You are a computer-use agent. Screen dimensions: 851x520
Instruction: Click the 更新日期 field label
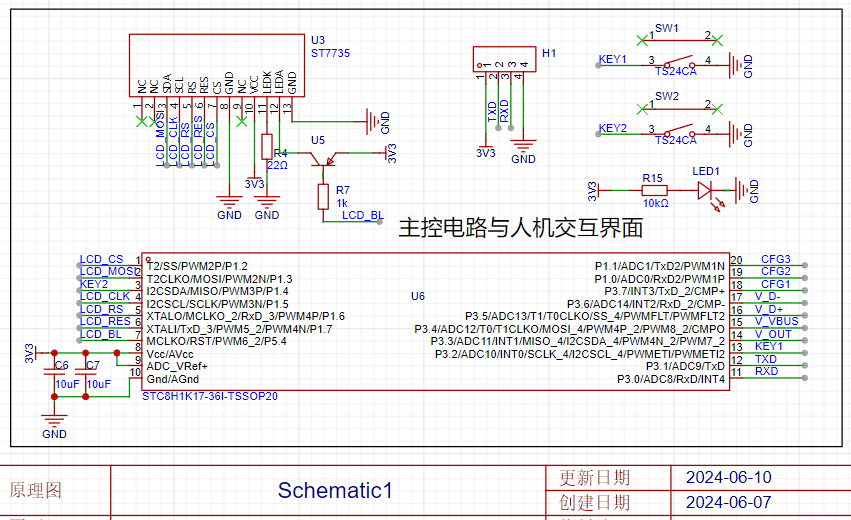[x=595, y=478]
